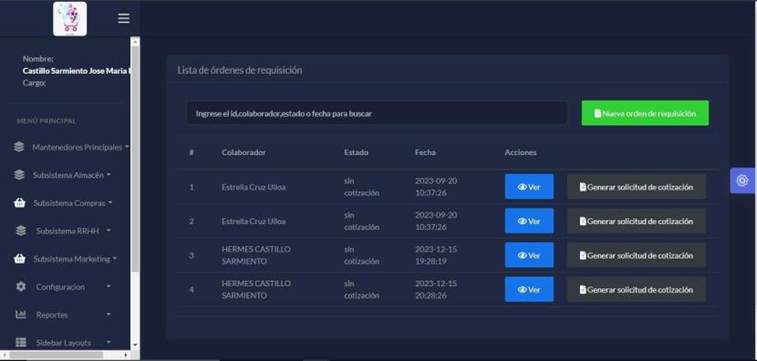757x361 pixels.
Task: Expand Subsistema Compras dropdown arrow
Action: [x=110, y=203]
